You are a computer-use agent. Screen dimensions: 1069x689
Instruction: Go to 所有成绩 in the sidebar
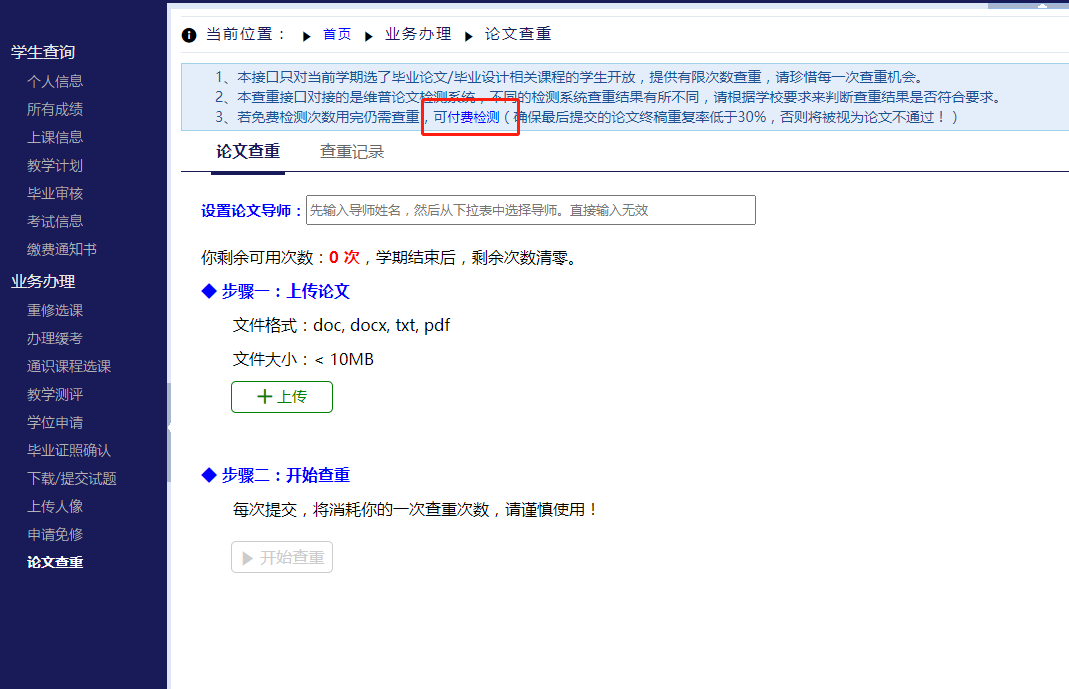click(x=55, y=109)
